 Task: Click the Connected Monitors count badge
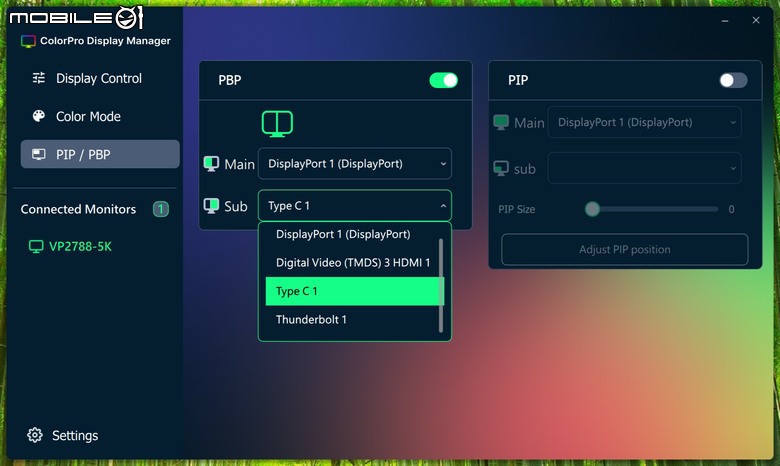click(161, 209)
